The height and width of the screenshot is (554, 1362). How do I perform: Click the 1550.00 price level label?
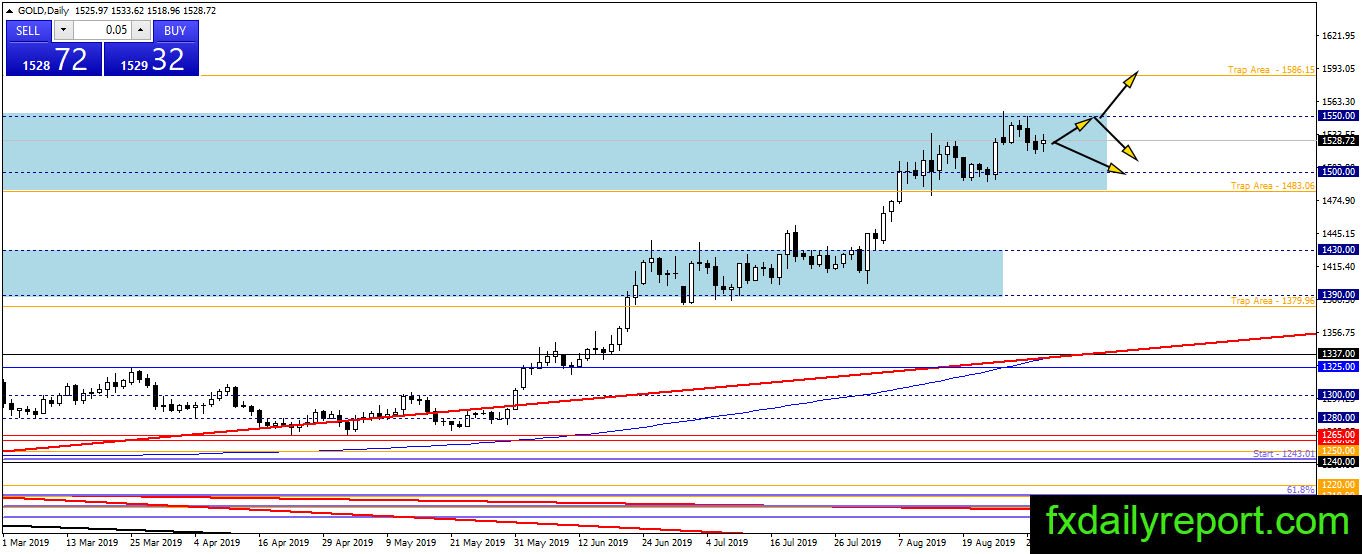point(1337,116)
